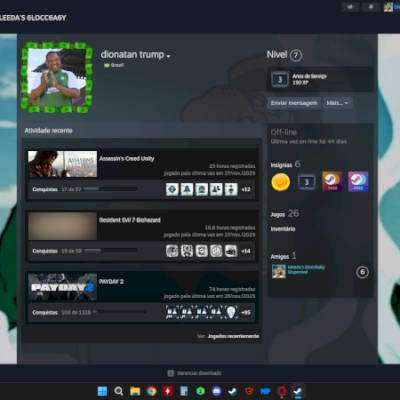Viewport: 400px width, 400px height.
Task: Open first Resident Evil 7 achievement icon
Action: (172, 251)
